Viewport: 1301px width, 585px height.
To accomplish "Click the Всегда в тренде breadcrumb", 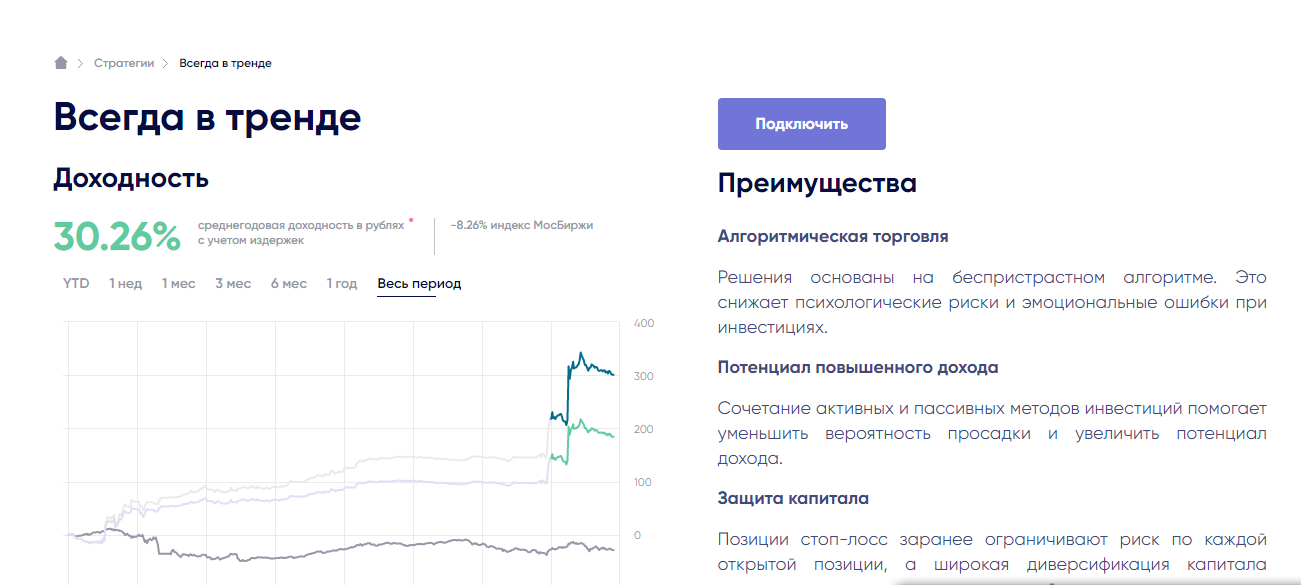I will (225, 63).
